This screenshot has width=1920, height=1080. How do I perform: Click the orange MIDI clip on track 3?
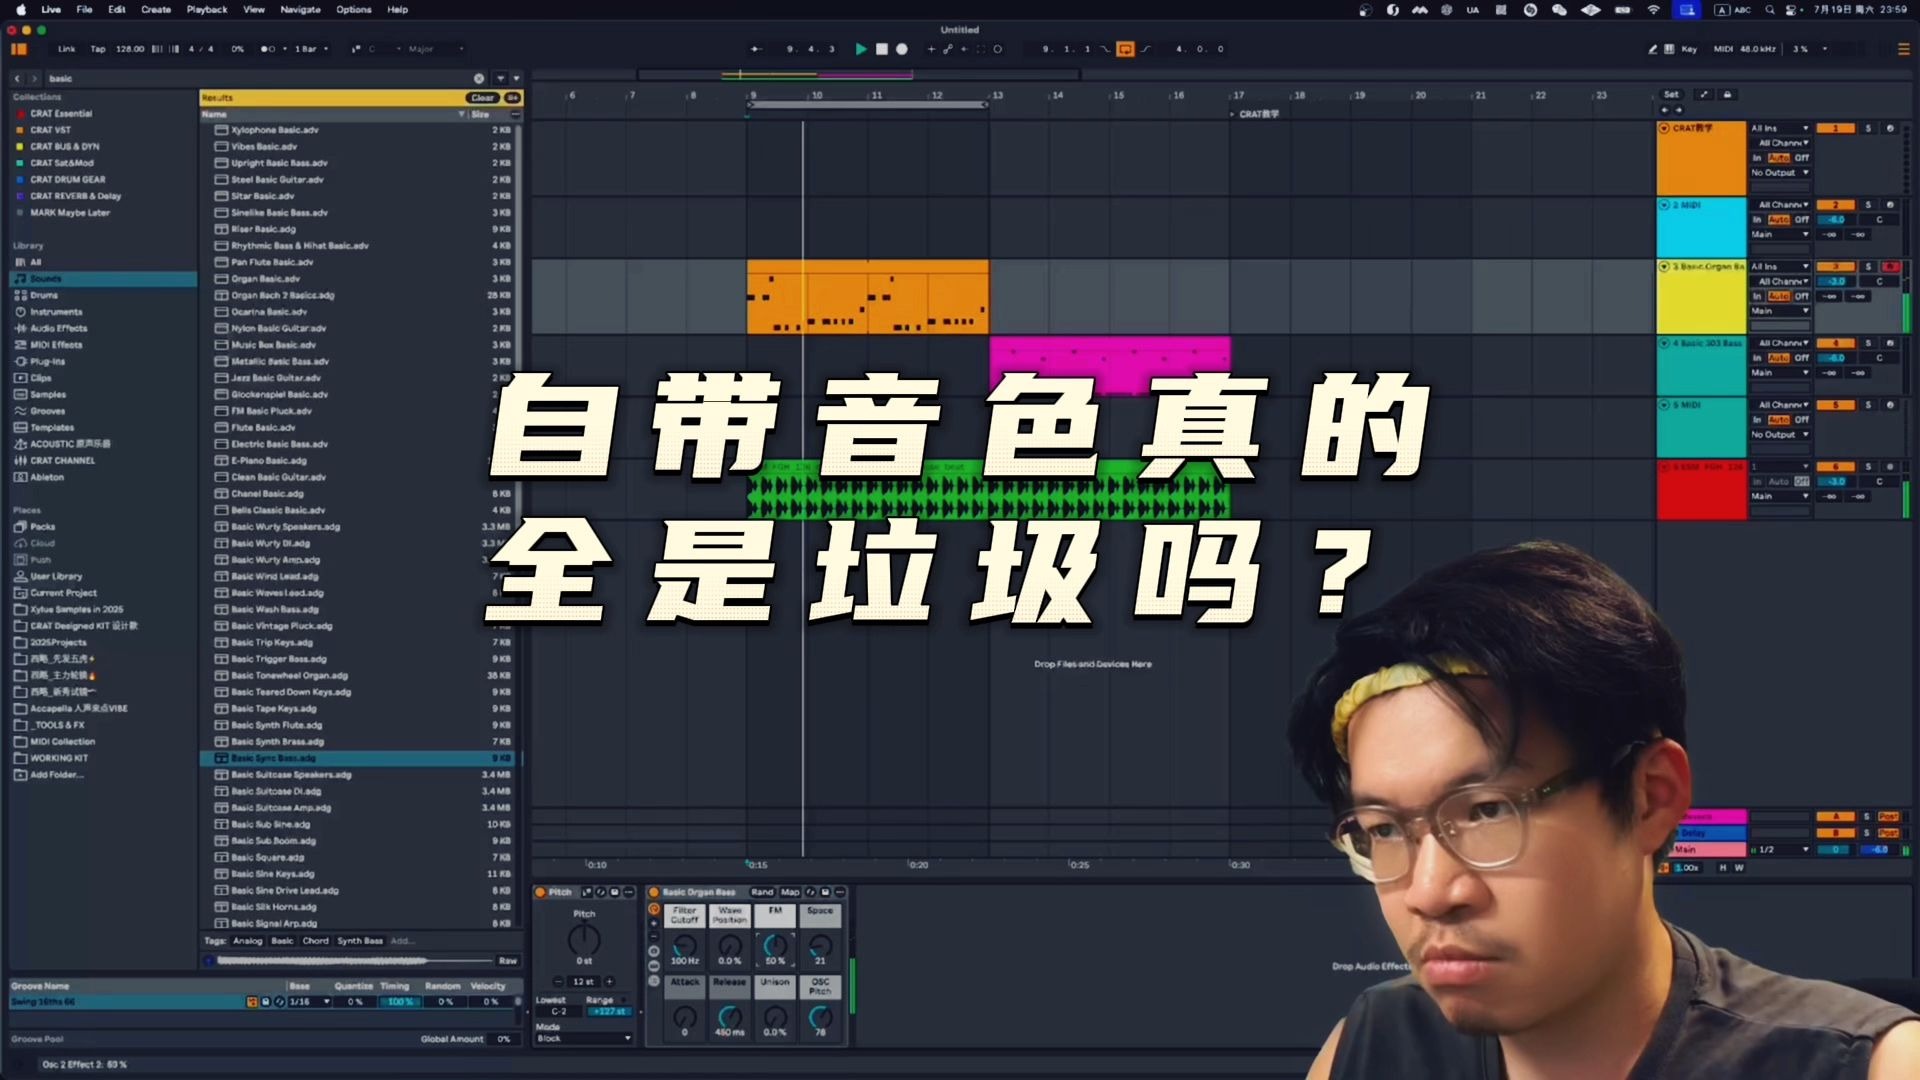click(867, 297)
